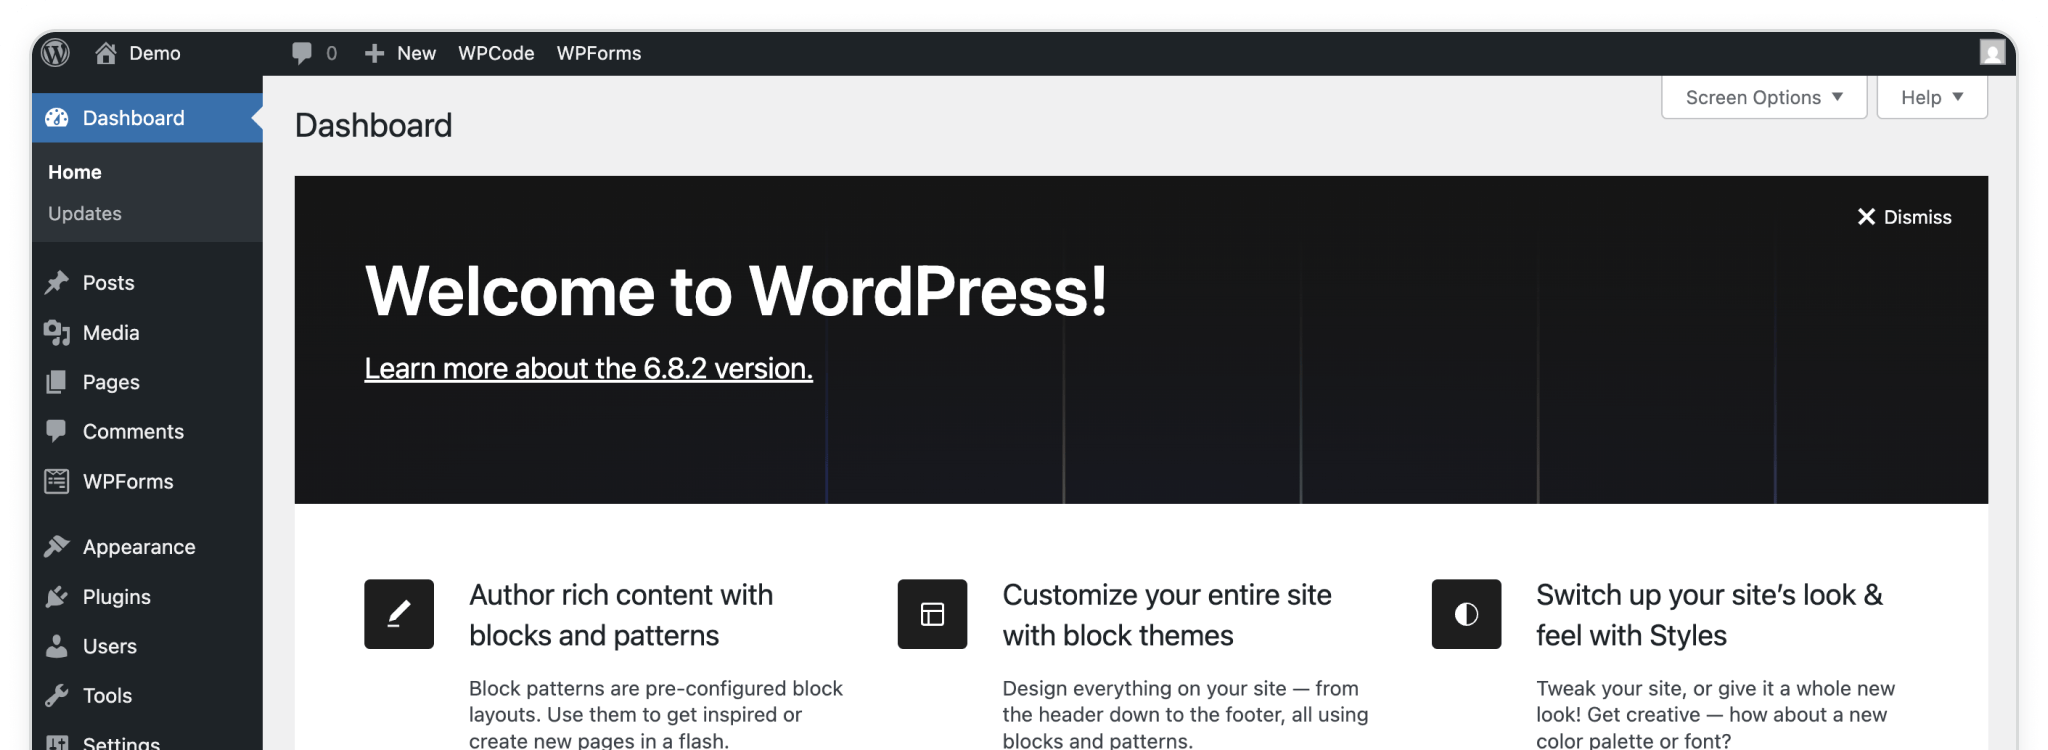
Task: Click 'Block patterns are pre-configured' paragraph
Action: click(656, 714)
